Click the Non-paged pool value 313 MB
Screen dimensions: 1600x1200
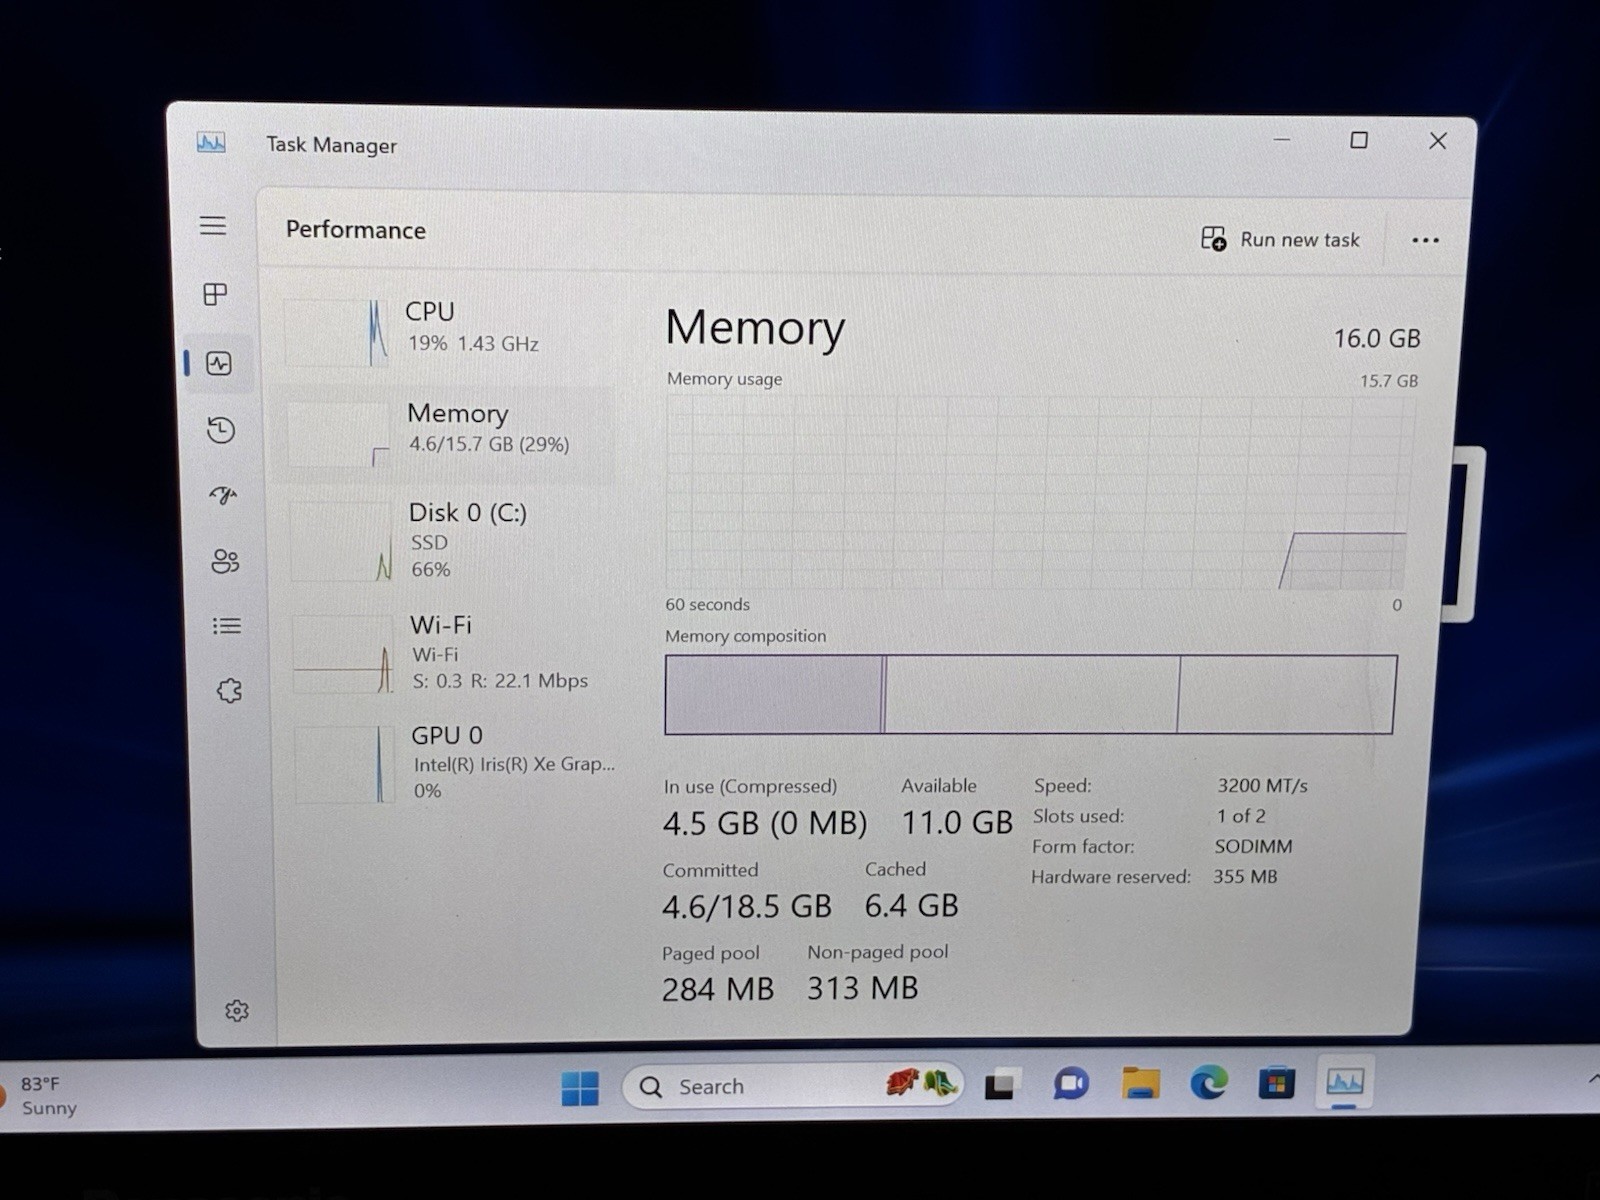coord(863,988)
